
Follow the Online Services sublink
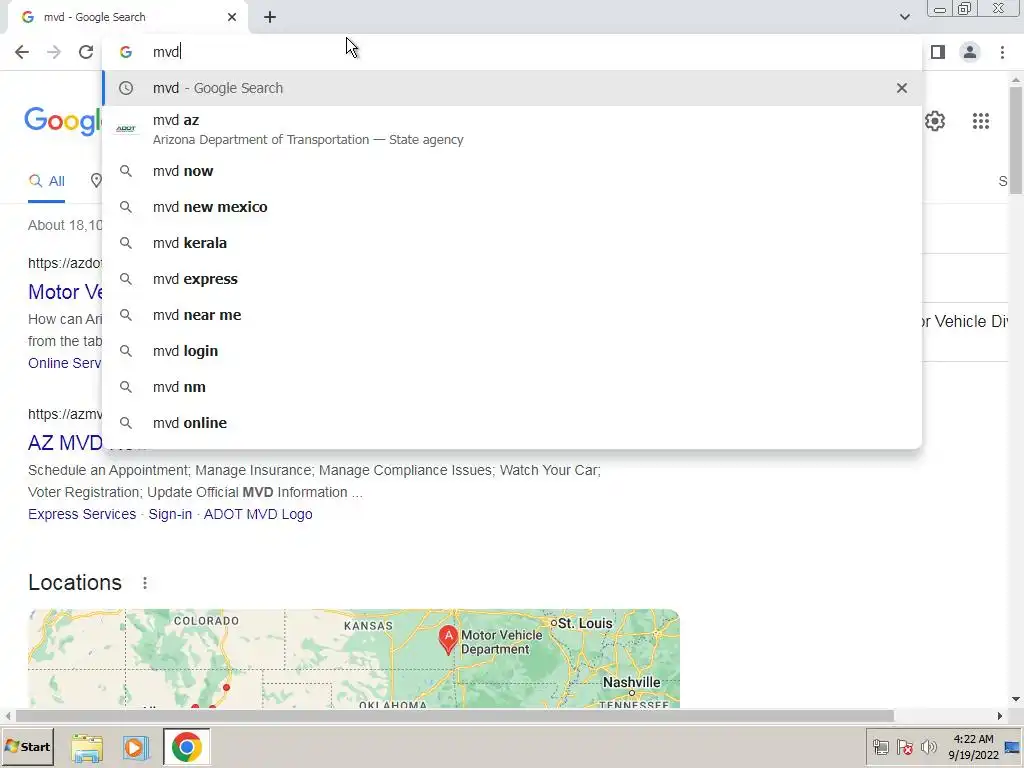click(x=65, y=363)
